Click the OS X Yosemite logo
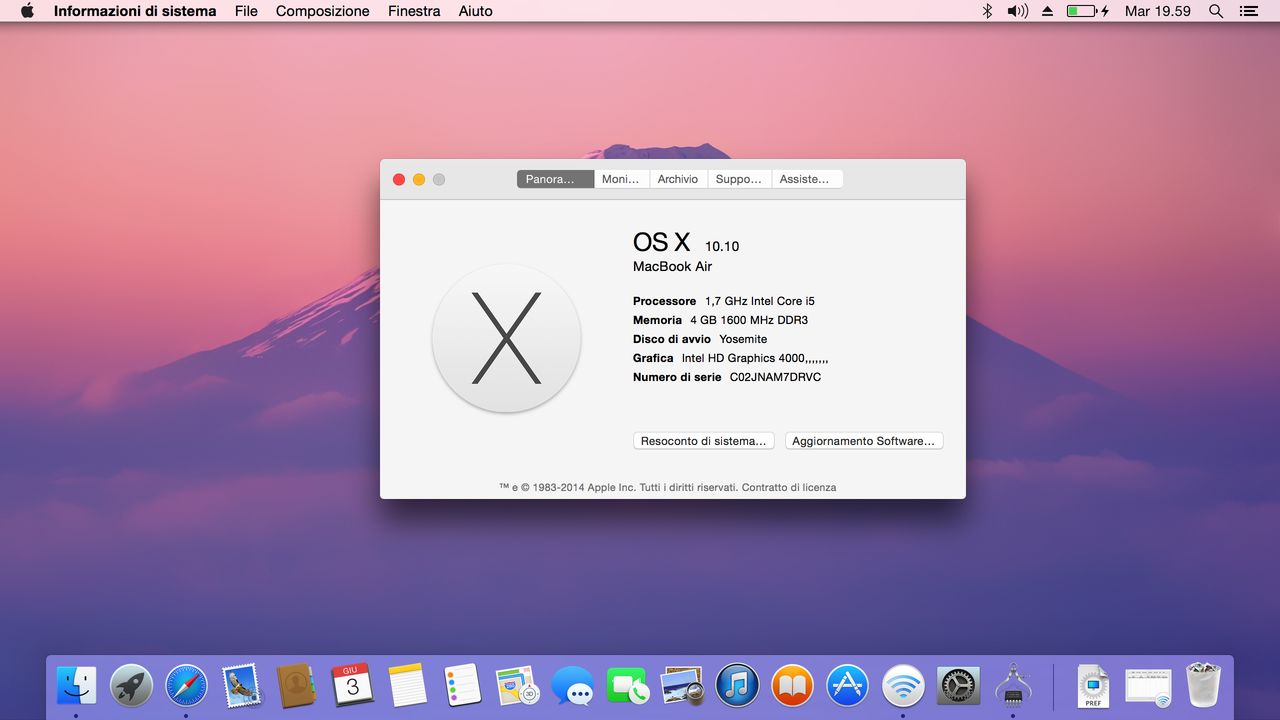 click(x=506, y=339)
